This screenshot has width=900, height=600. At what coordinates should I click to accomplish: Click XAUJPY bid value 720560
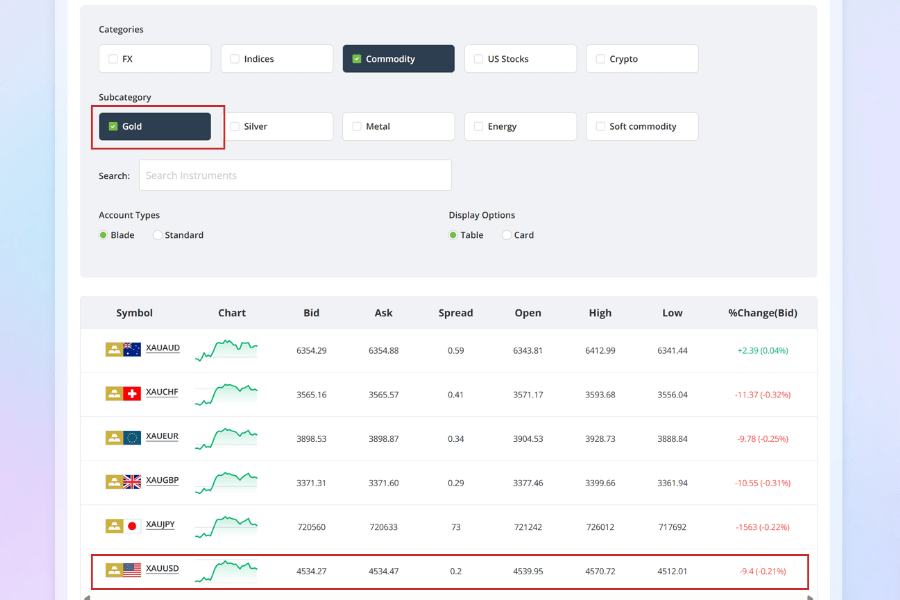coord(311,527)
